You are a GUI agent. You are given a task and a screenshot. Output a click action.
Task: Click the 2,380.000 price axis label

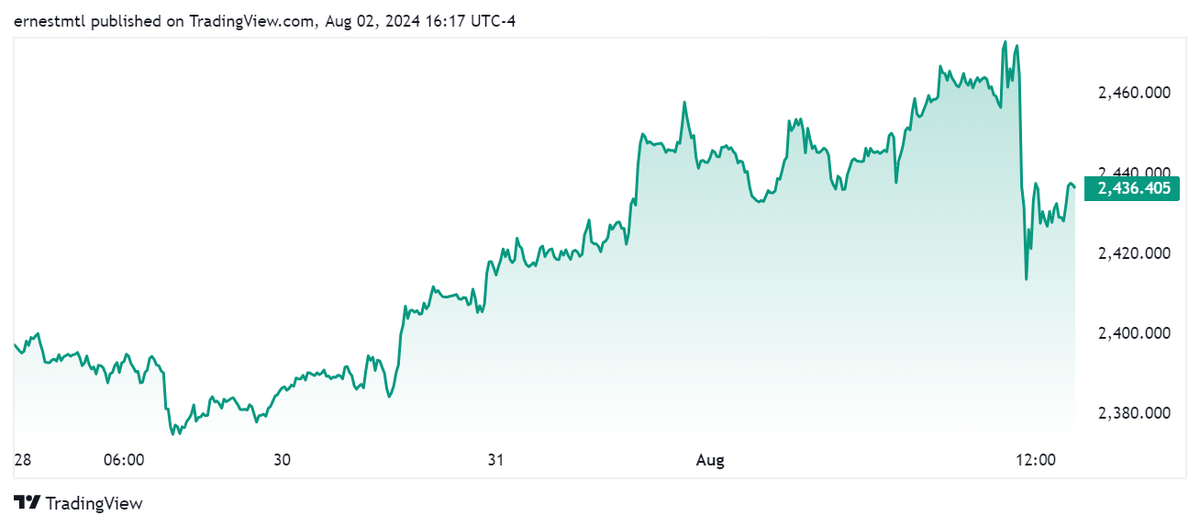[x=1135, y=413]
